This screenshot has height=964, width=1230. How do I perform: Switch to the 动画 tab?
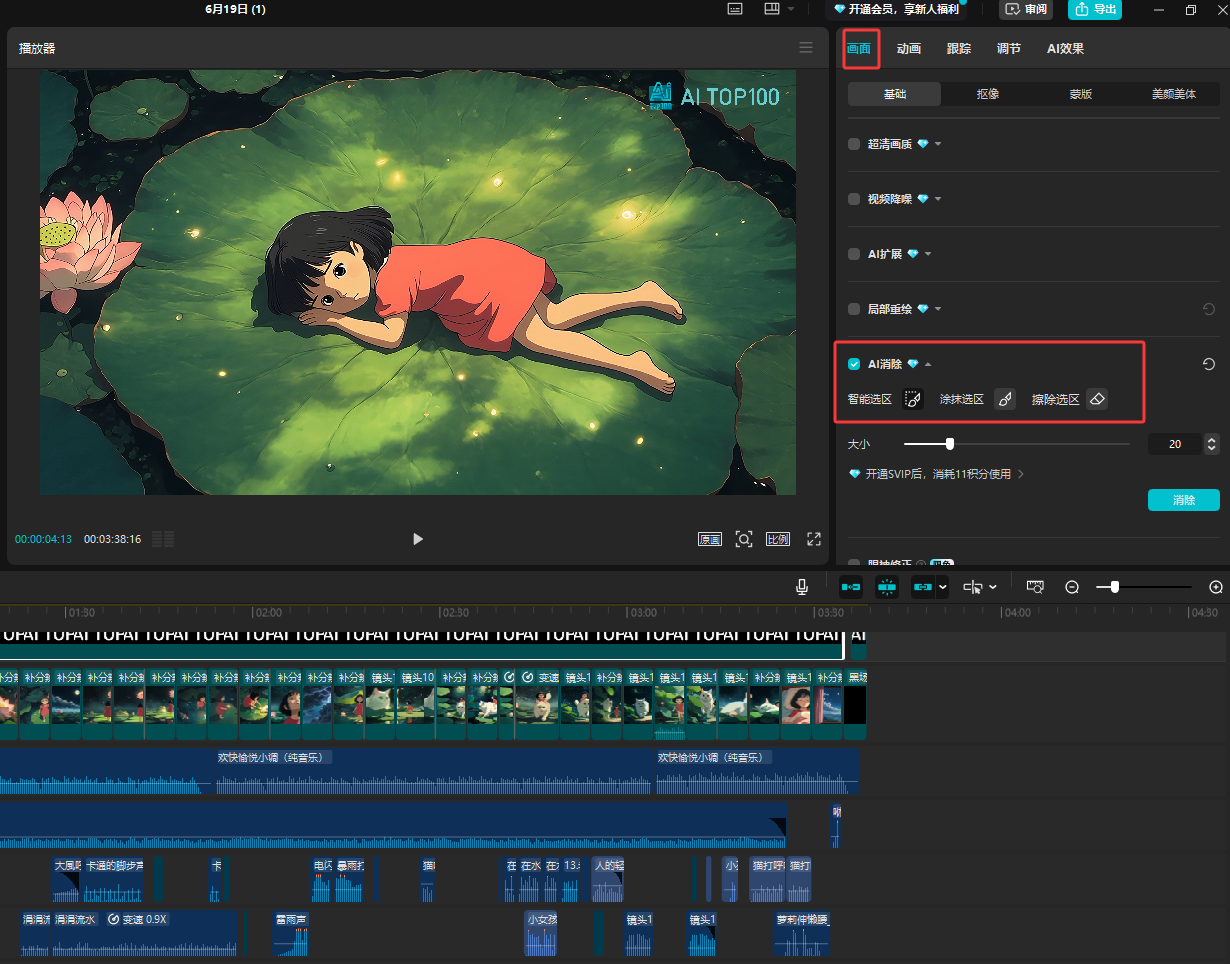pos(909,49)
